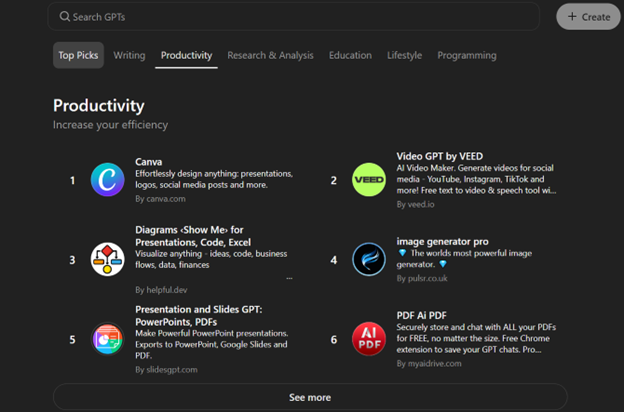Open Diagrams Show Me title
This screenshot has width=624, height=412.
(x=193, y=236)
